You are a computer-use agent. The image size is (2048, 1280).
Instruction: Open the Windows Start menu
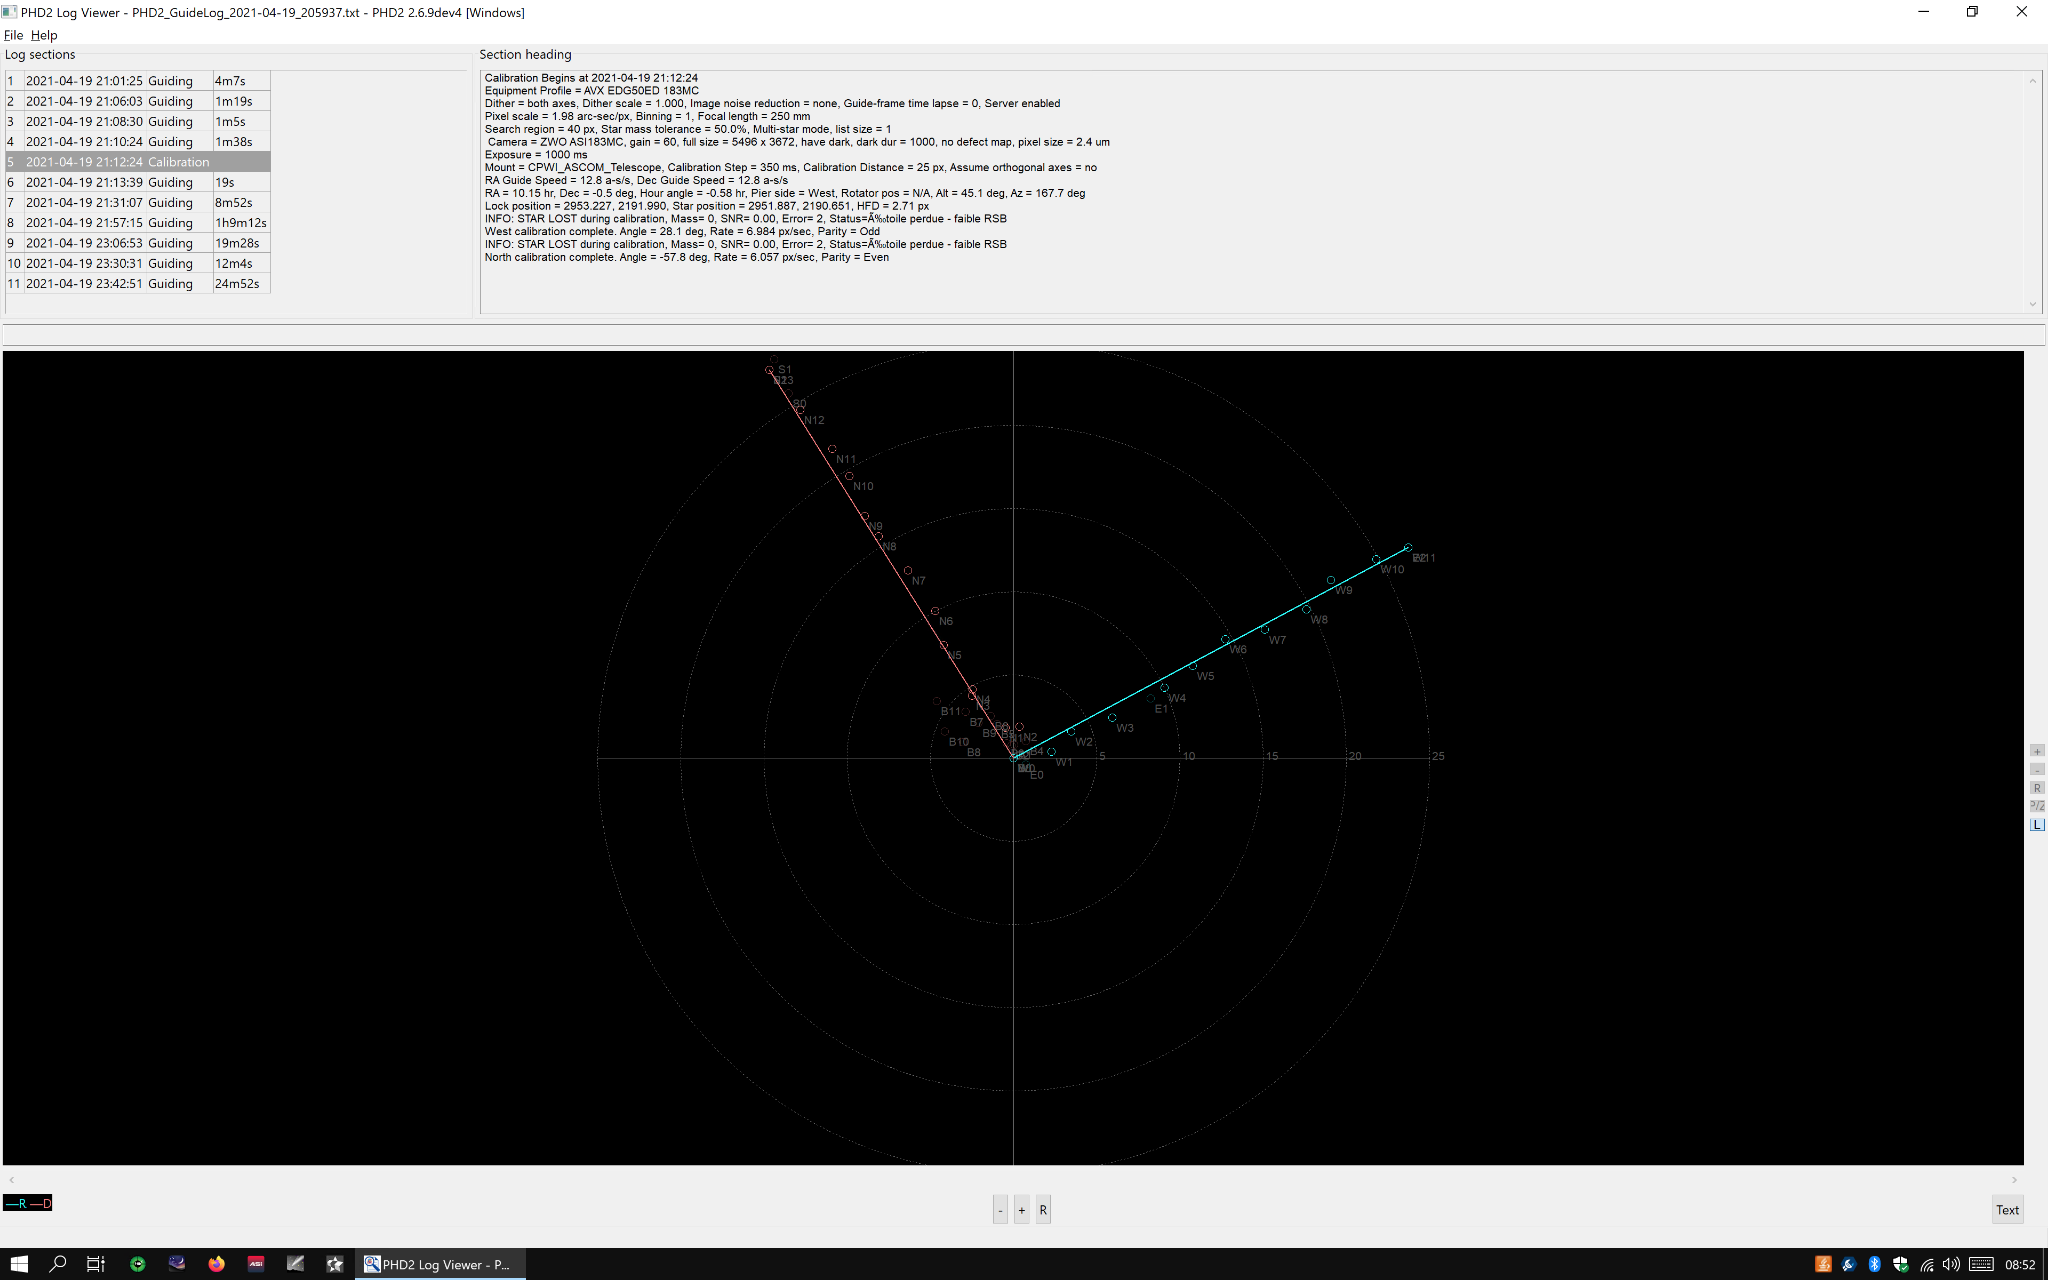pyautogui.click(x=19, y=1264)
